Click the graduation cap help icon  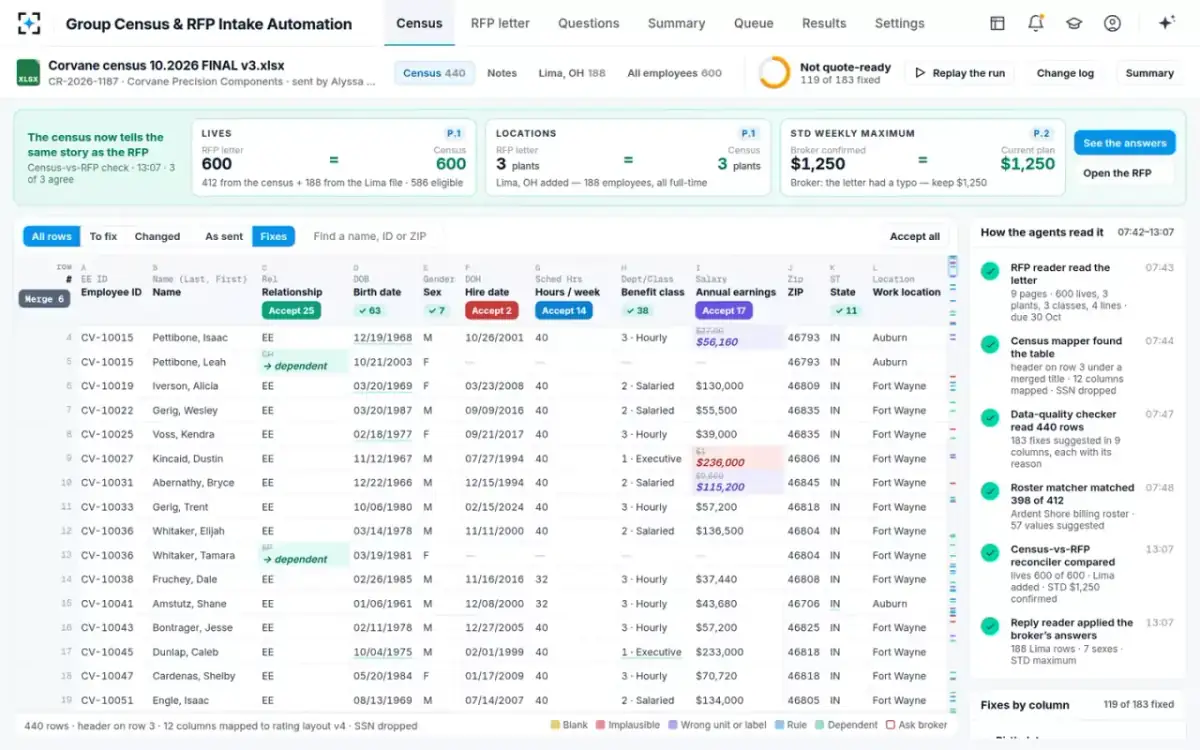pyautogui.click(x=1074, y=23)
